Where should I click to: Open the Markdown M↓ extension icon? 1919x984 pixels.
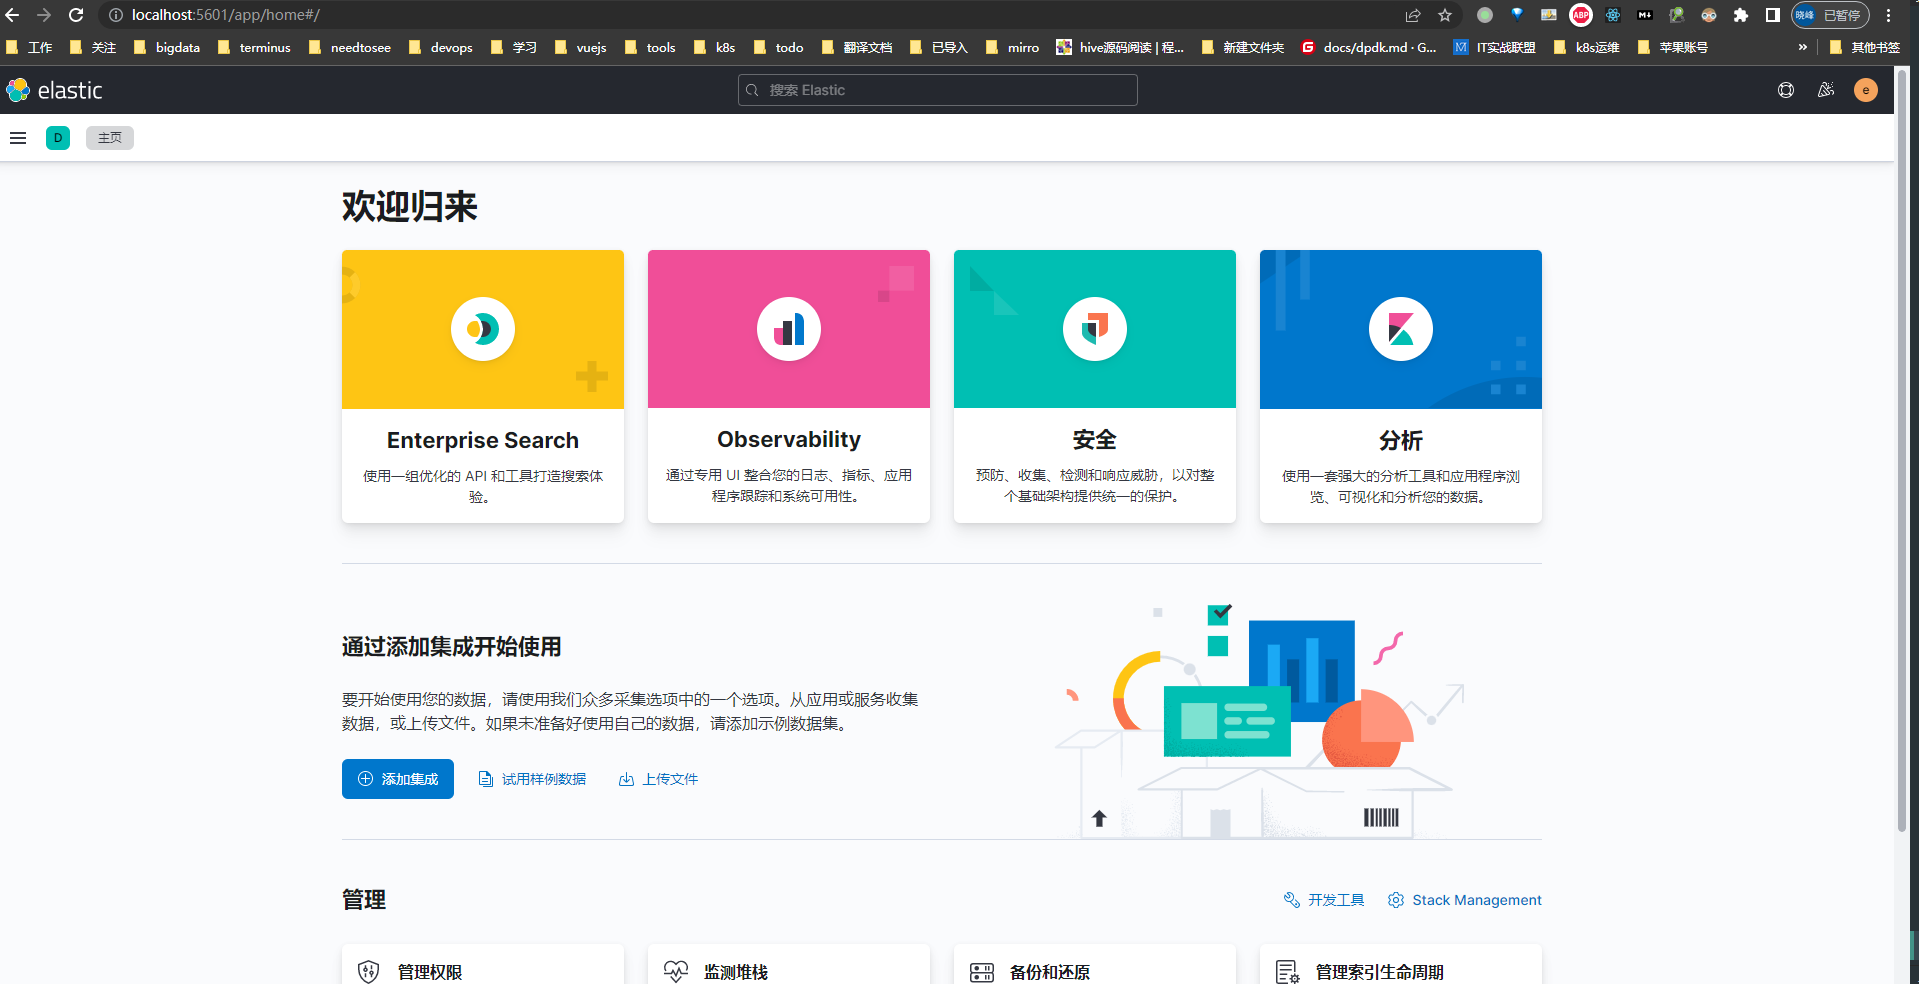pos(1645,15)
